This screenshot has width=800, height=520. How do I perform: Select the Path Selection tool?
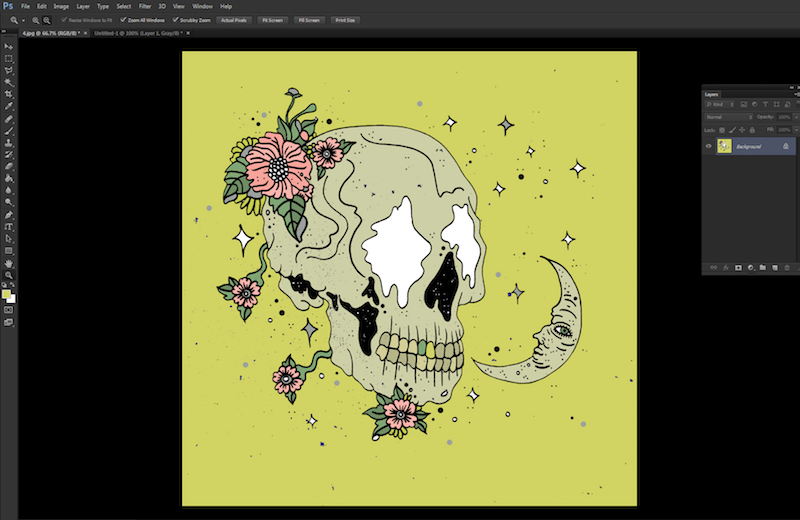9,239
